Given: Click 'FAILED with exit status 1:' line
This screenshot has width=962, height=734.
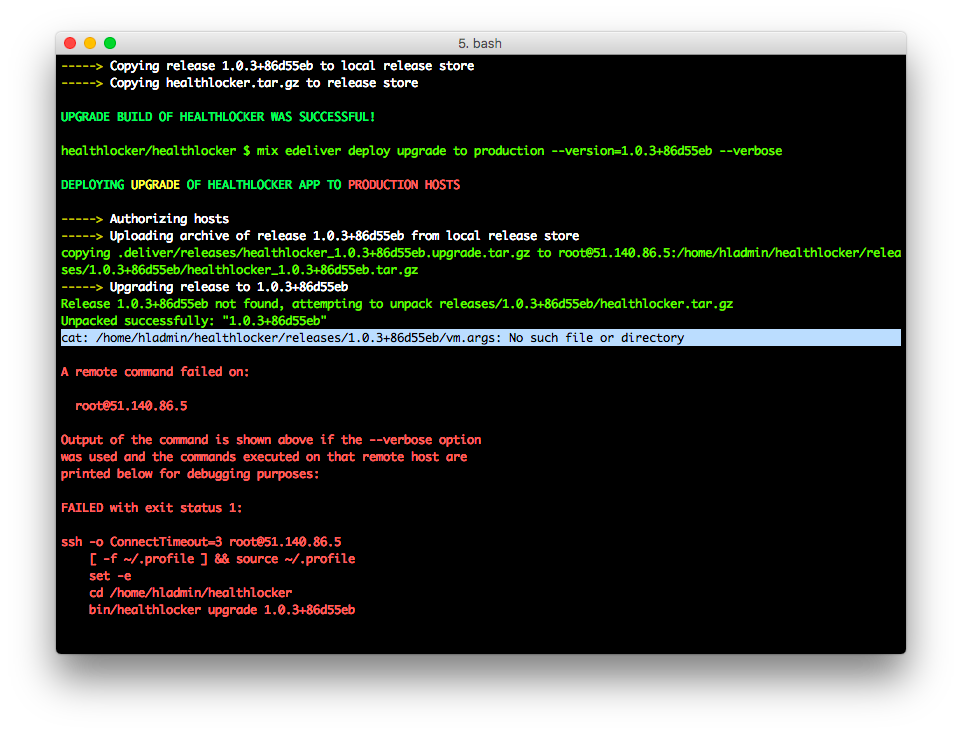Looking at the screenshot, I should pyautogui.click(x=152, y=508).
